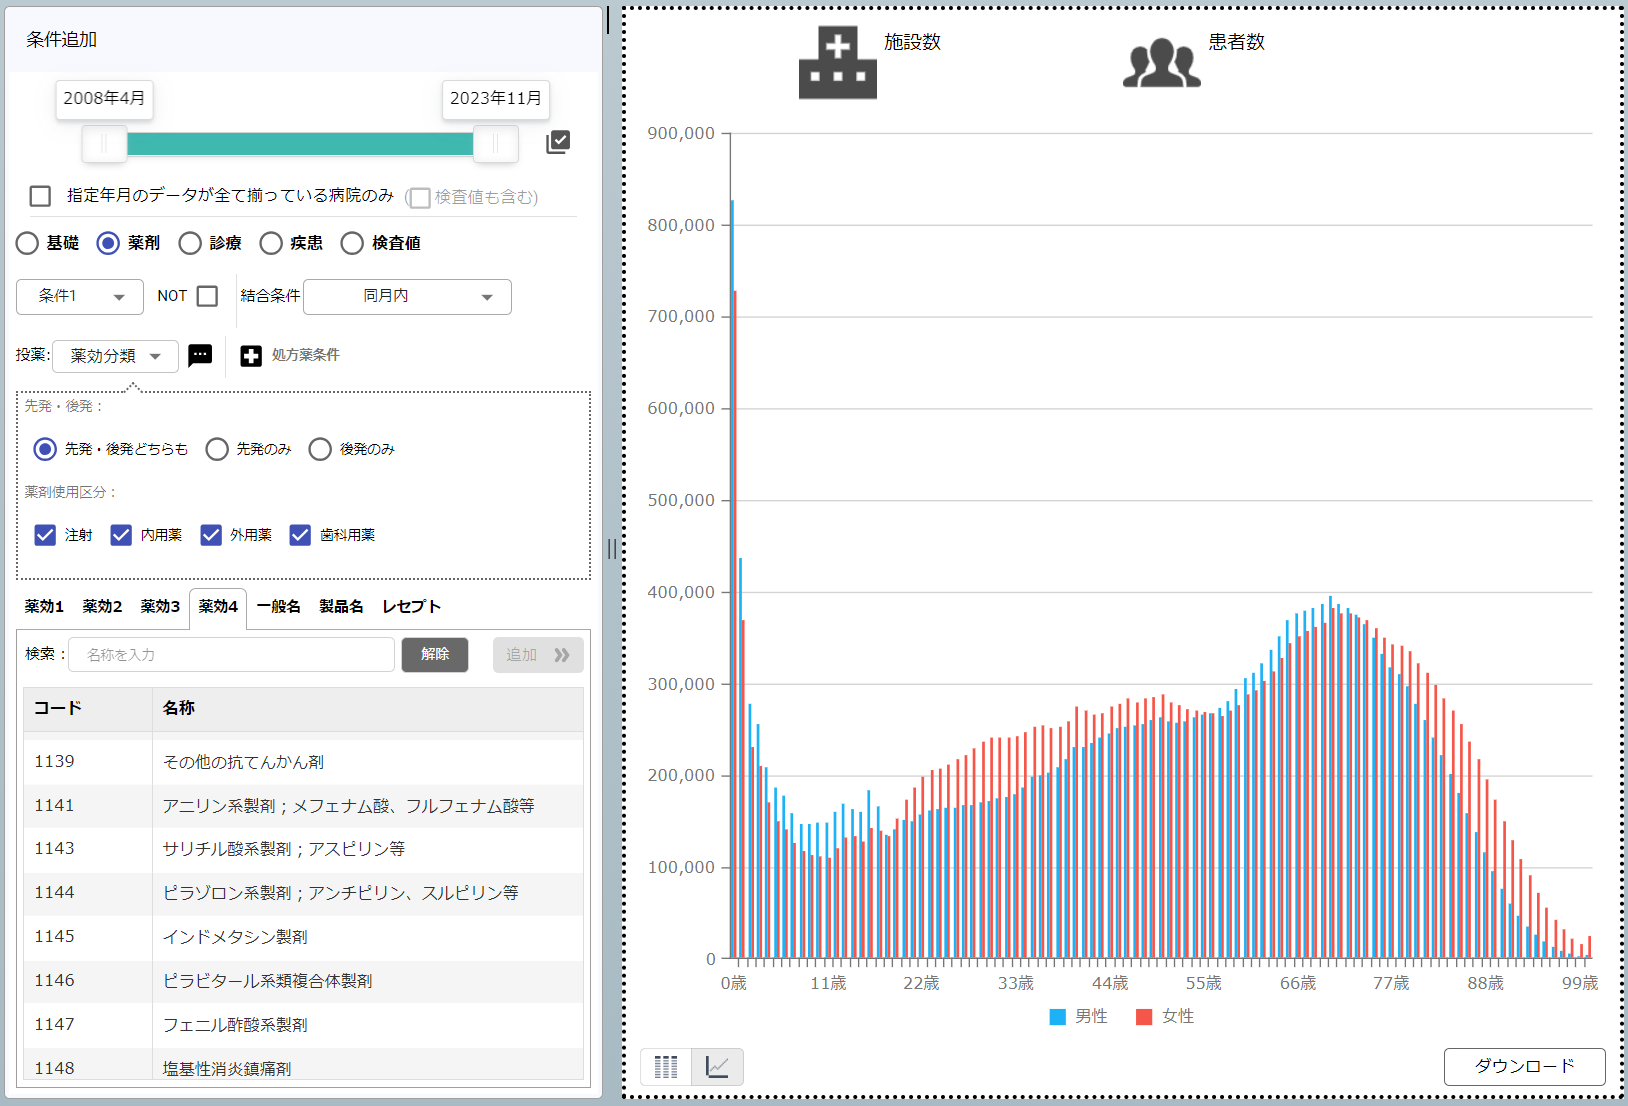
Task: Switch to the レセプト tab
Action: pyautogui.click(x=411, y=606)
